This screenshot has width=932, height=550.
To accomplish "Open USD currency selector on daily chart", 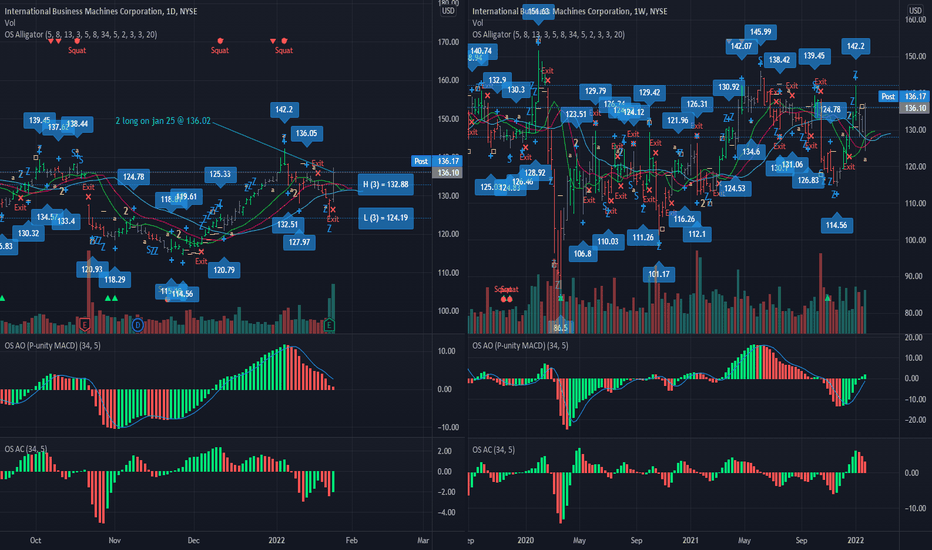I will pos(448,11).
